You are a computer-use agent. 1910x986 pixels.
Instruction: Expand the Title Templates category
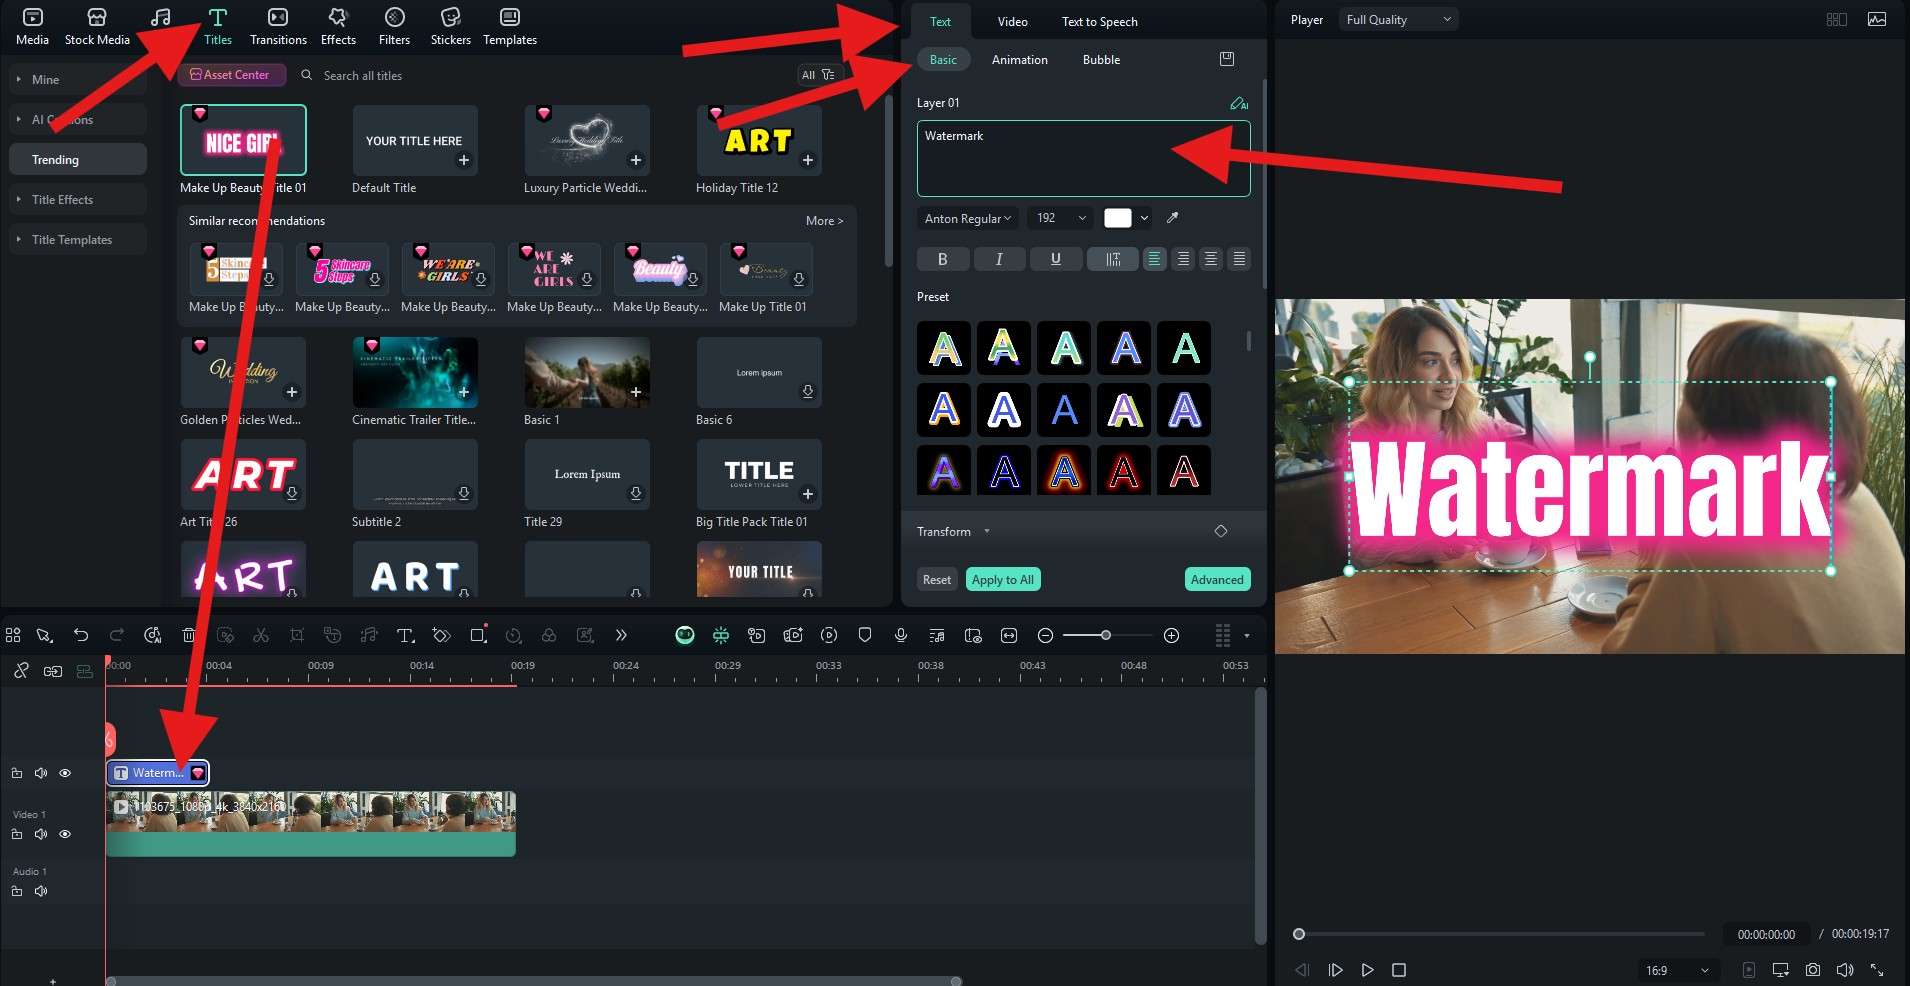[x=78, y=239]
